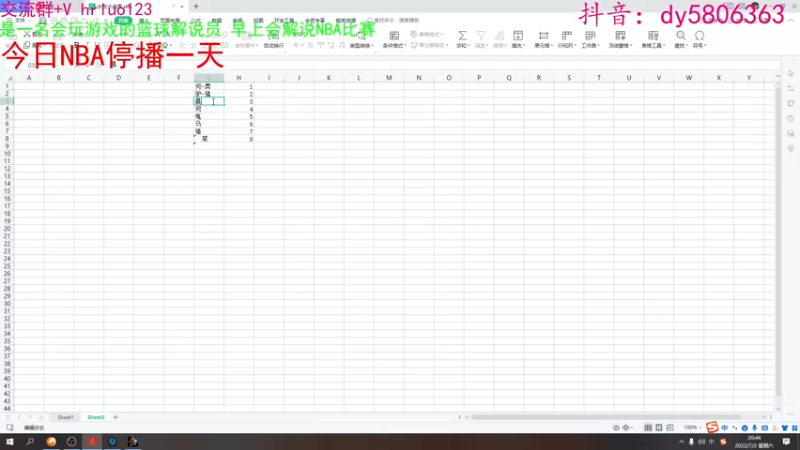Click the Sogou input method logo
Screen dimensions: 800x450
point(712,427)
